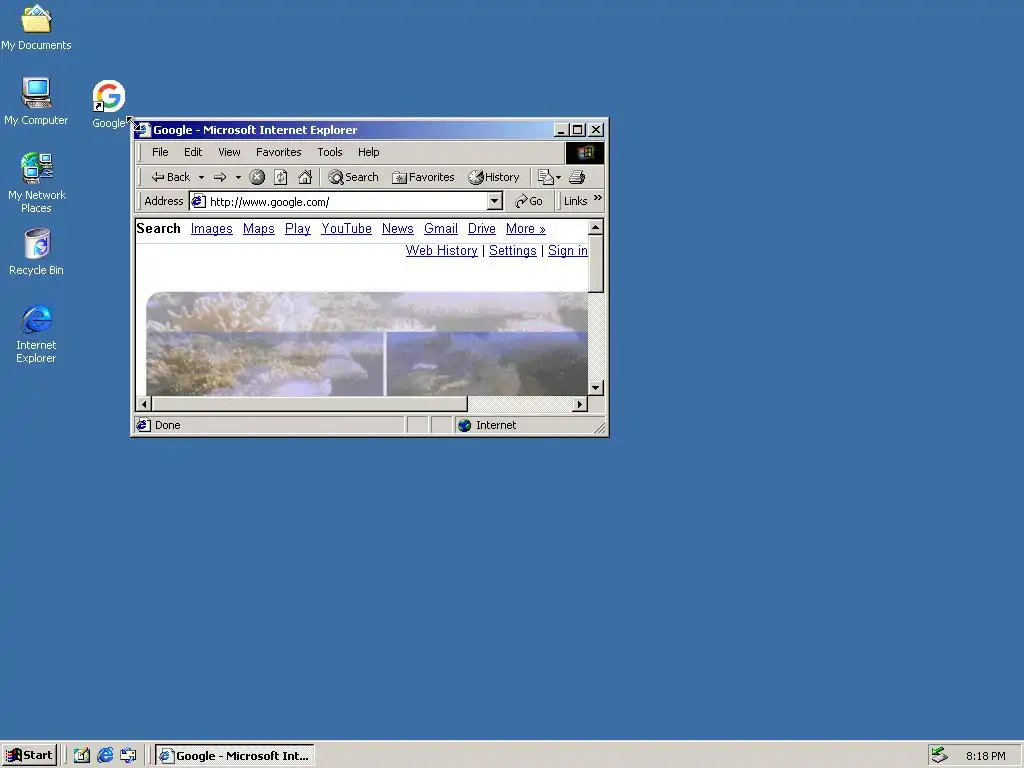
Task: Click the Google doodle image
Action: point(367,344)
